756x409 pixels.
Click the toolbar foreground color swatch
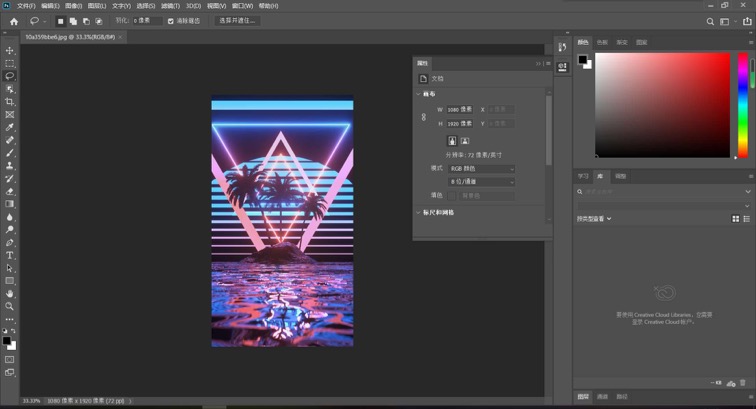coord(7,341)
